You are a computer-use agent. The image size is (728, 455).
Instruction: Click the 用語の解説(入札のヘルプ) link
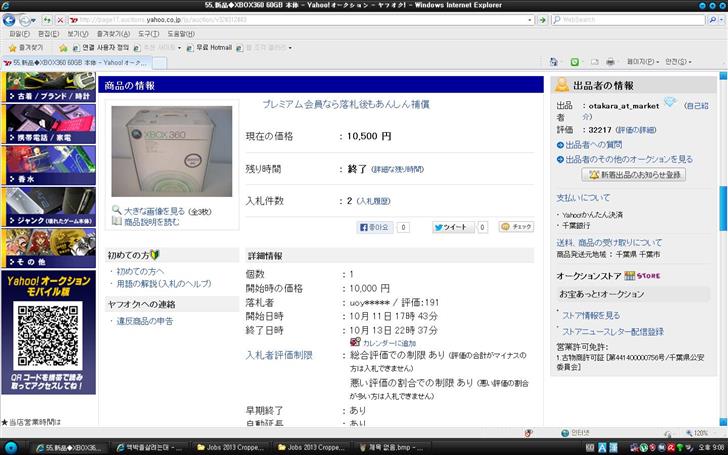point(164,284)
